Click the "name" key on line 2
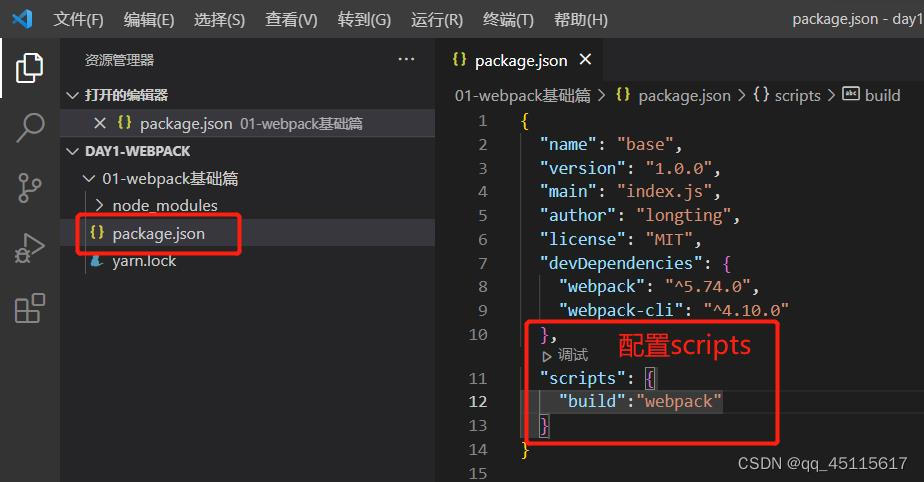 pyautogui.click(x=568, y=144)
